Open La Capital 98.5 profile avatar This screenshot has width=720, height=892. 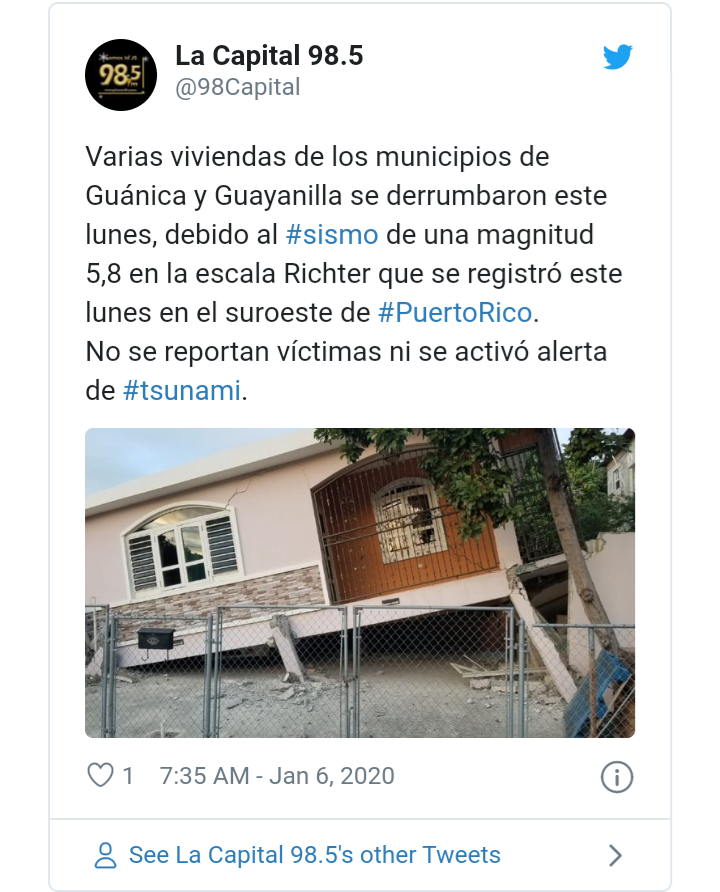pos(121,75)
